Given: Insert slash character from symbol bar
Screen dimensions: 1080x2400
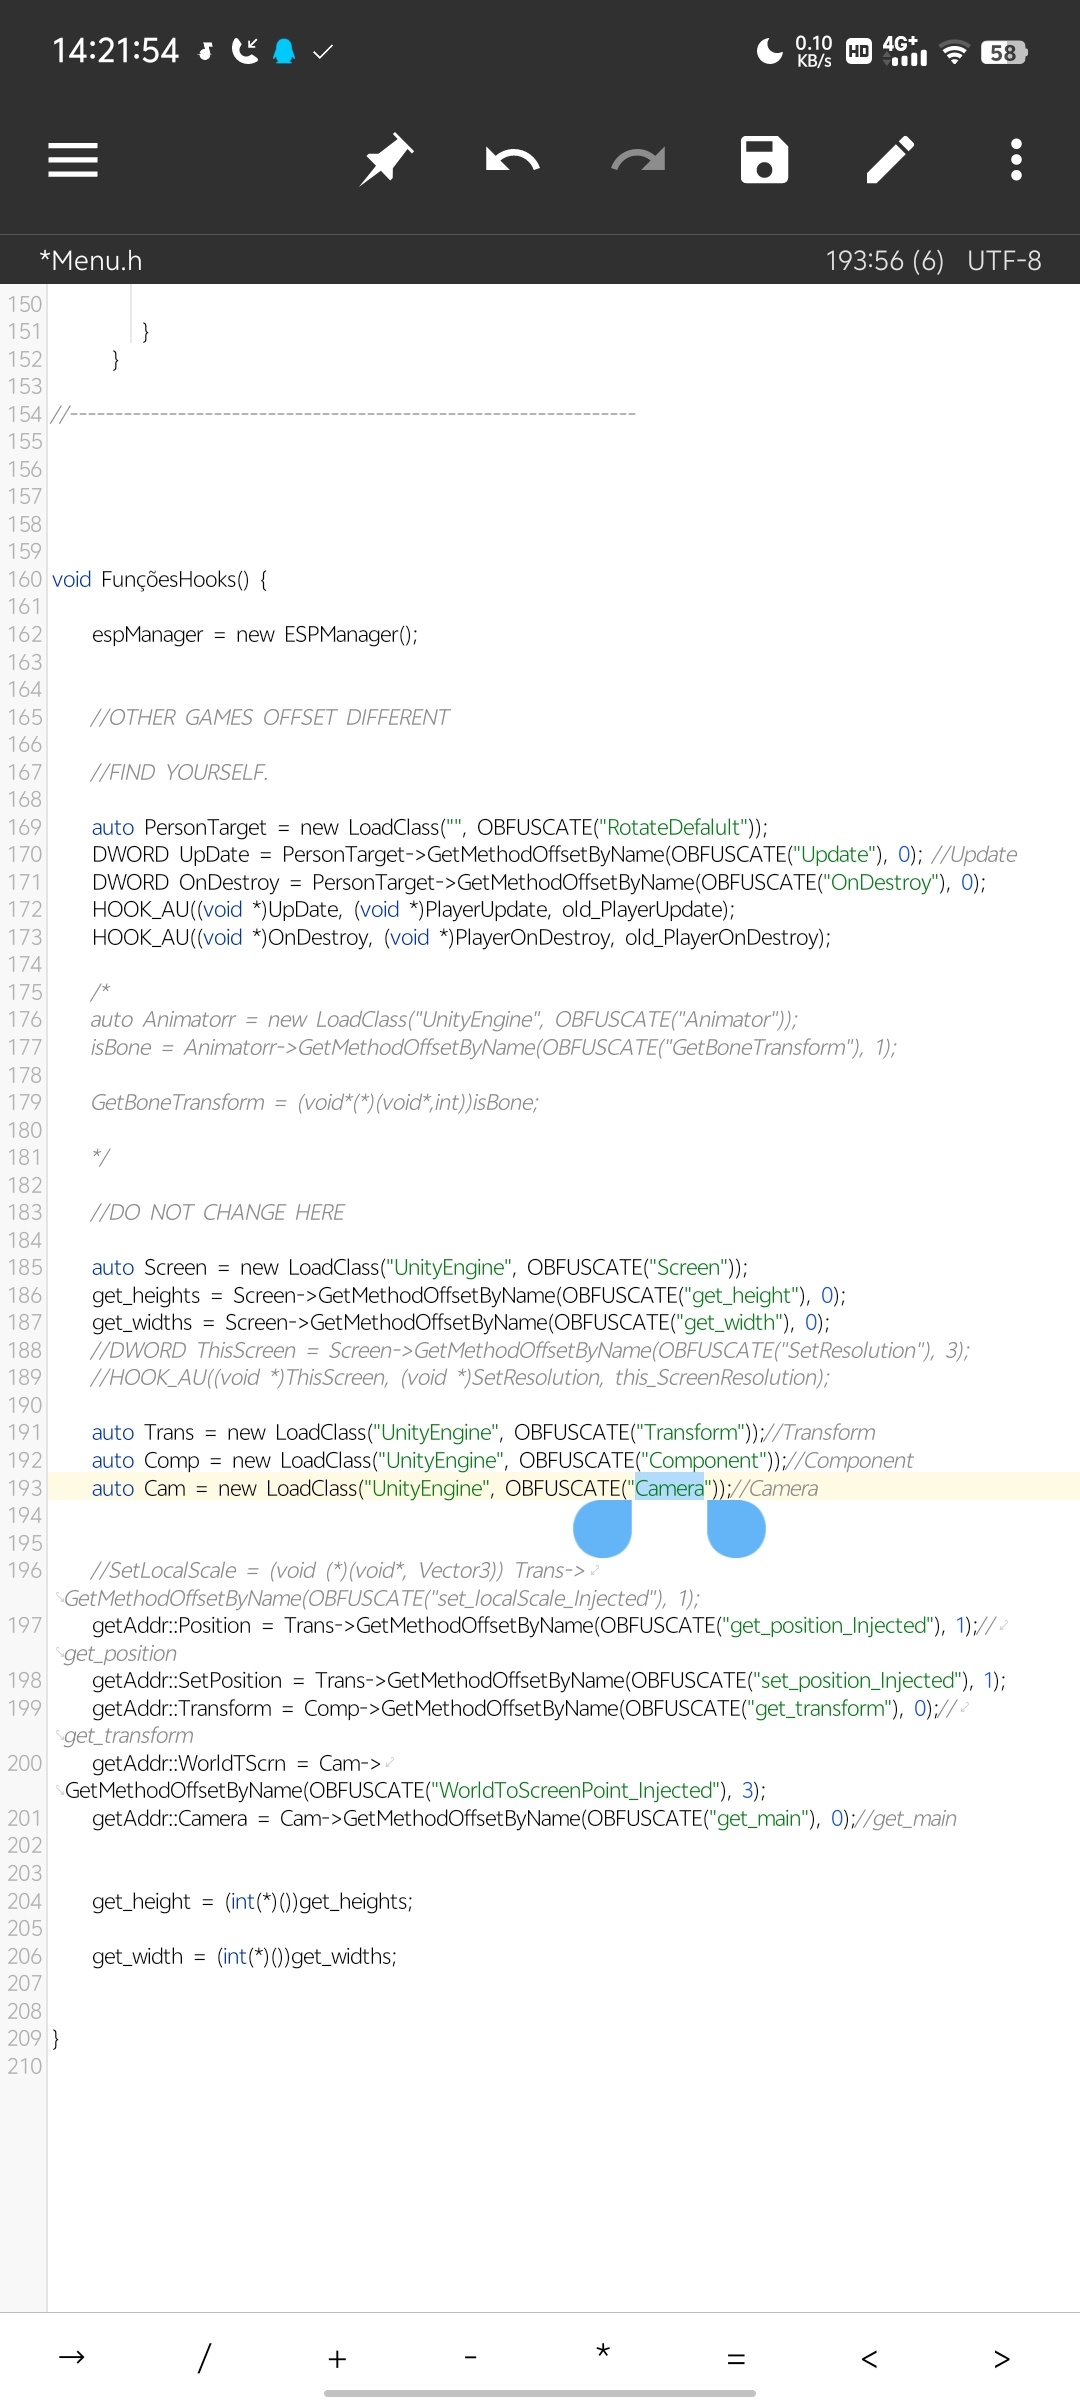Looking at the screenshot, I should click(x=204, y=2358).
